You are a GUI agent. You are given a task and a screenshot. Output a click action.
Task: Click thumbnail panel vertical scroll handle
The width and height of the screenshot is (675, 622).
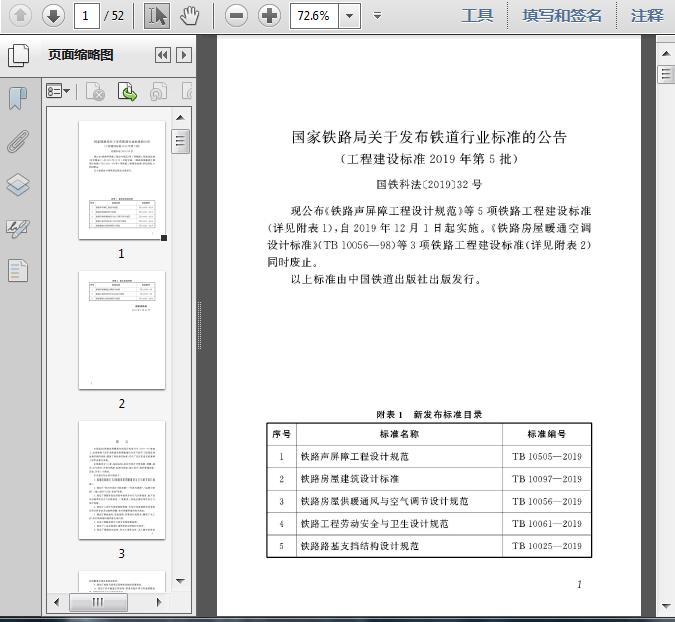click(x=180, y=141)
